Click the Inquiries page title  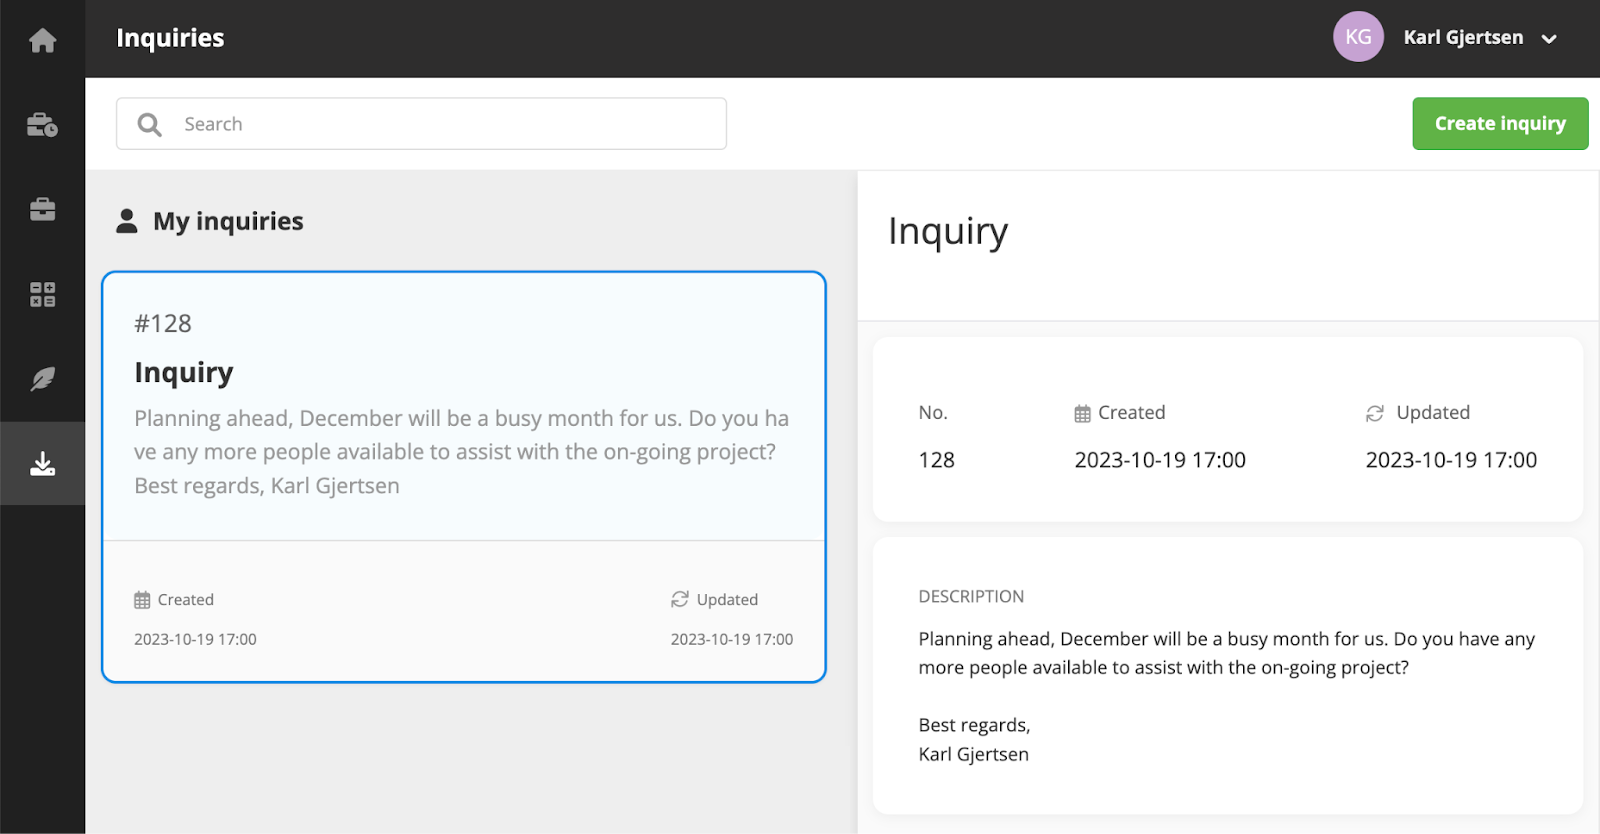pyautogui.click(x=170, y=38)
